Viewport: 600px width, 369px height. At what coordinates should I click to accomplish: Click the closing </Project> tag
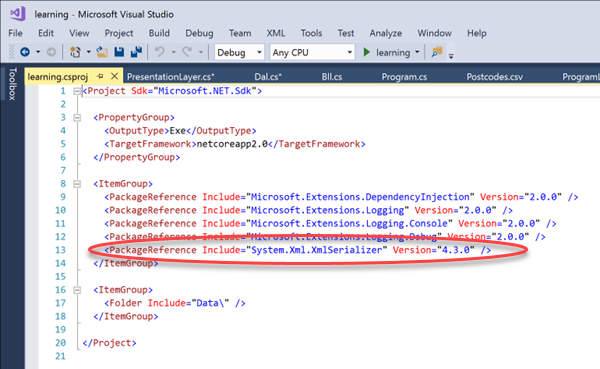point(109,343)
